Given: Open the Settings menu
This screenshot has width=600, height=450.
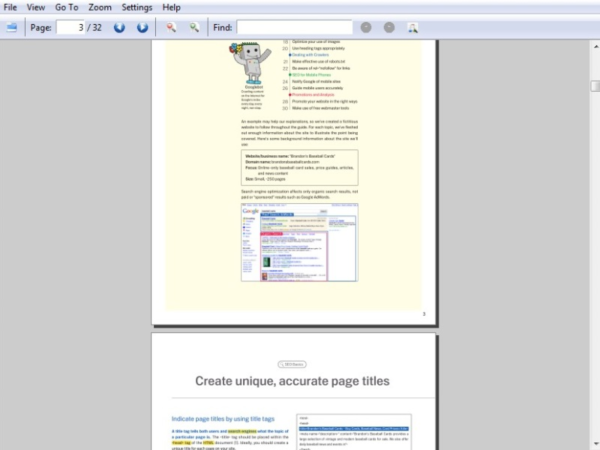Looking at the screenshot, I should [x=137, y=7].
